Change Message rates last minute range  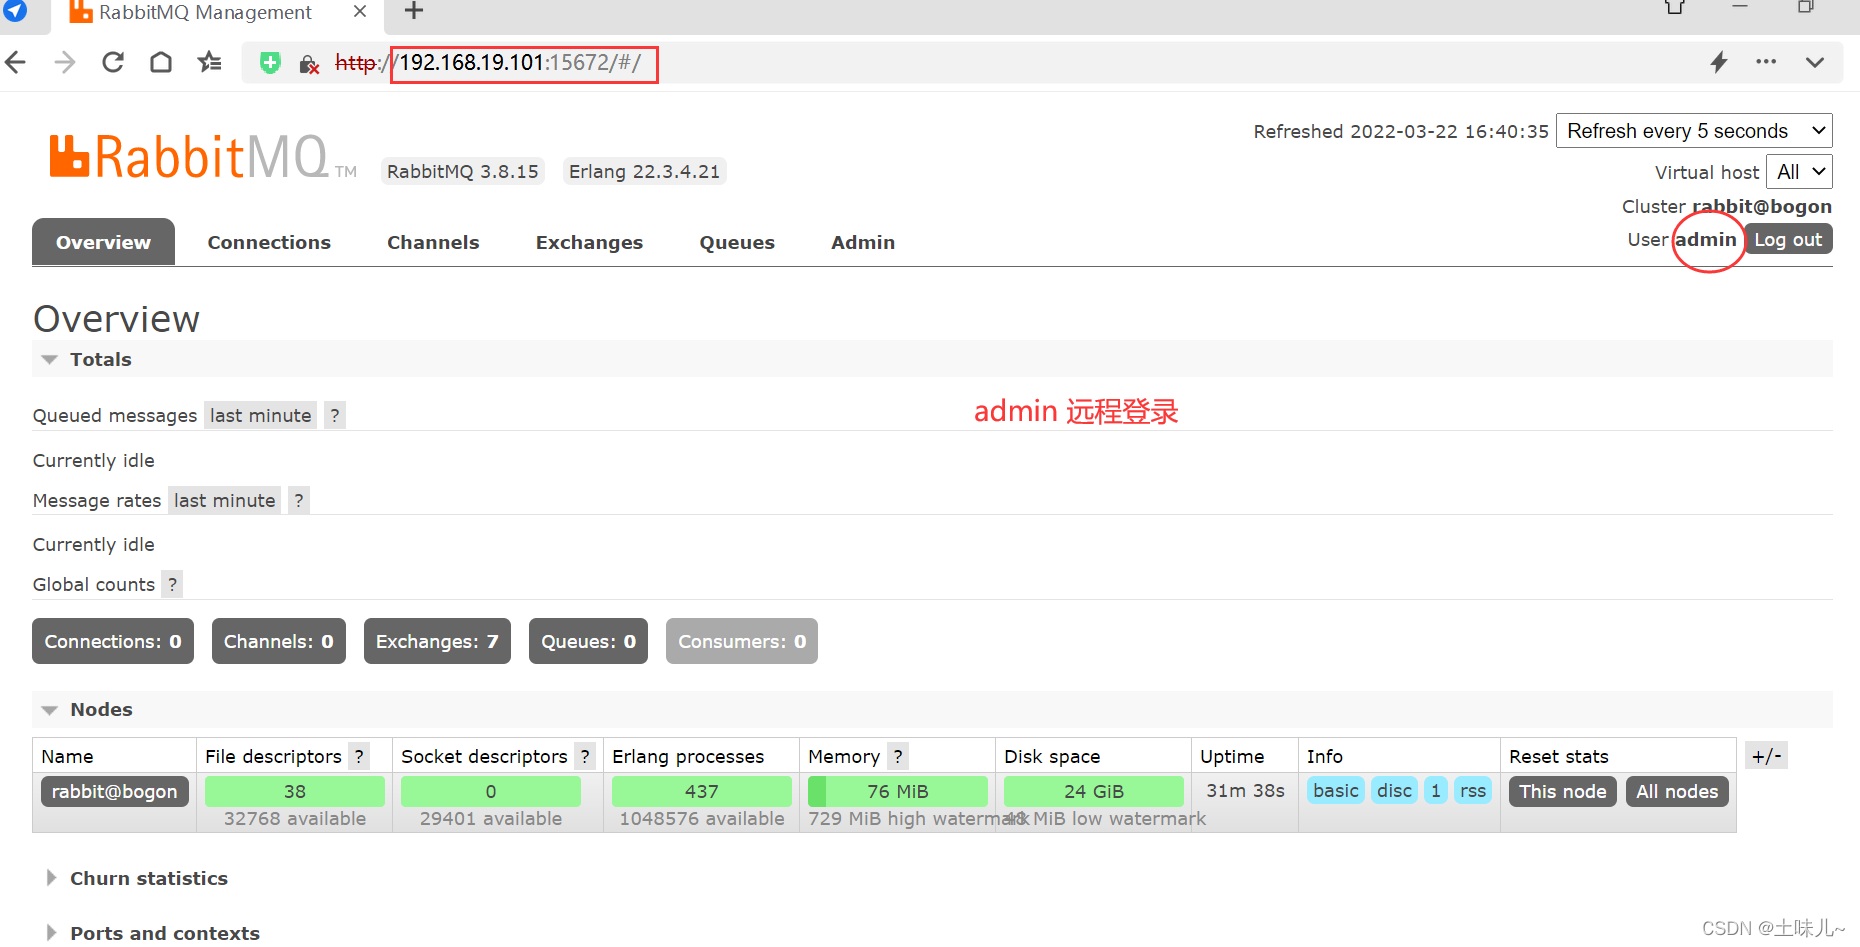coord(224,500)
